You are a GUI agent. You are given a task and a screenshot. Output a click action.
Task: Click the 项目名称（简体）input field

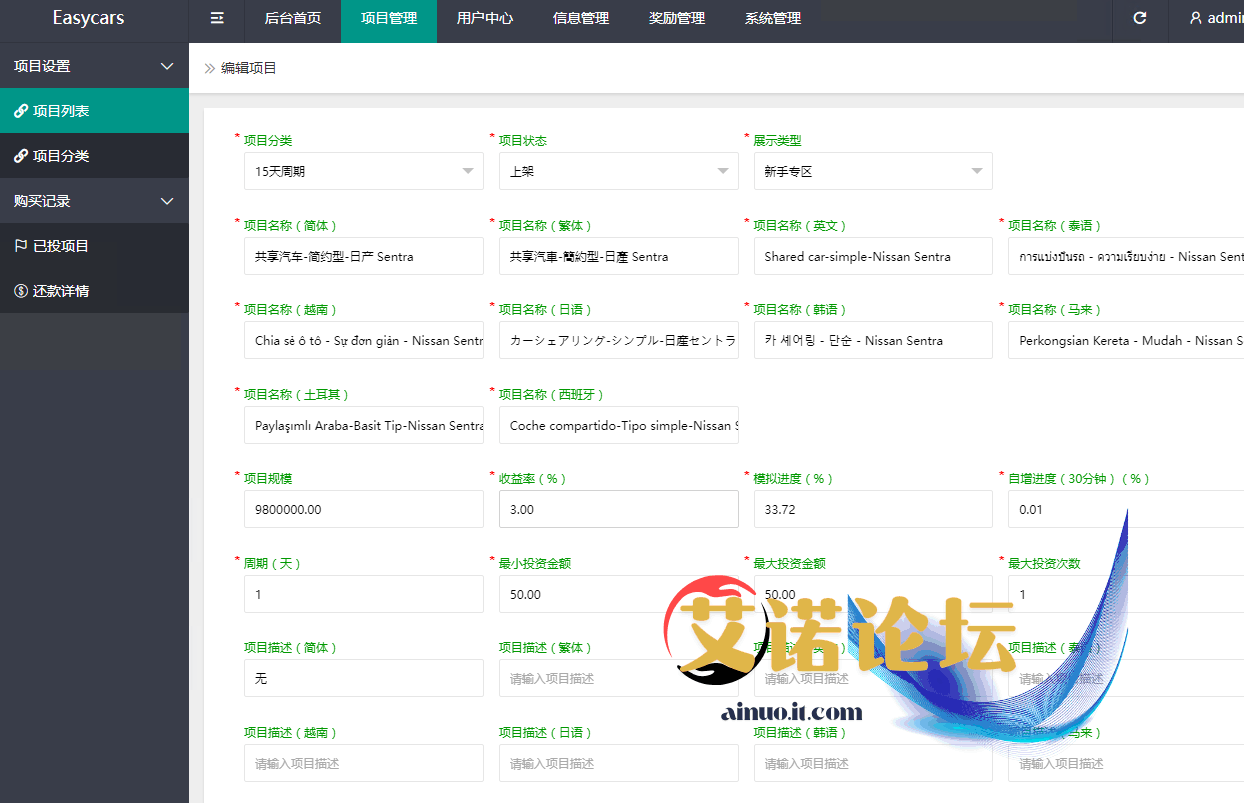364,256
